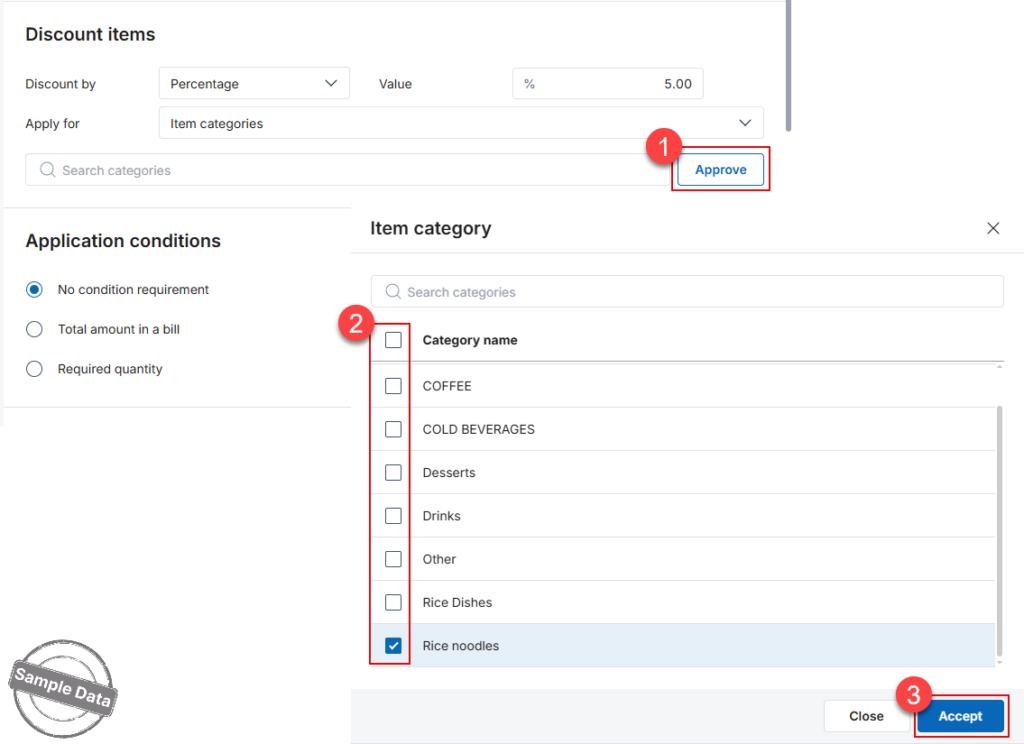Image resolution: width=1024 pixels, height=744 pixels.
Task: Check the Rice Dishes checkbox
Action: (393, 602)
